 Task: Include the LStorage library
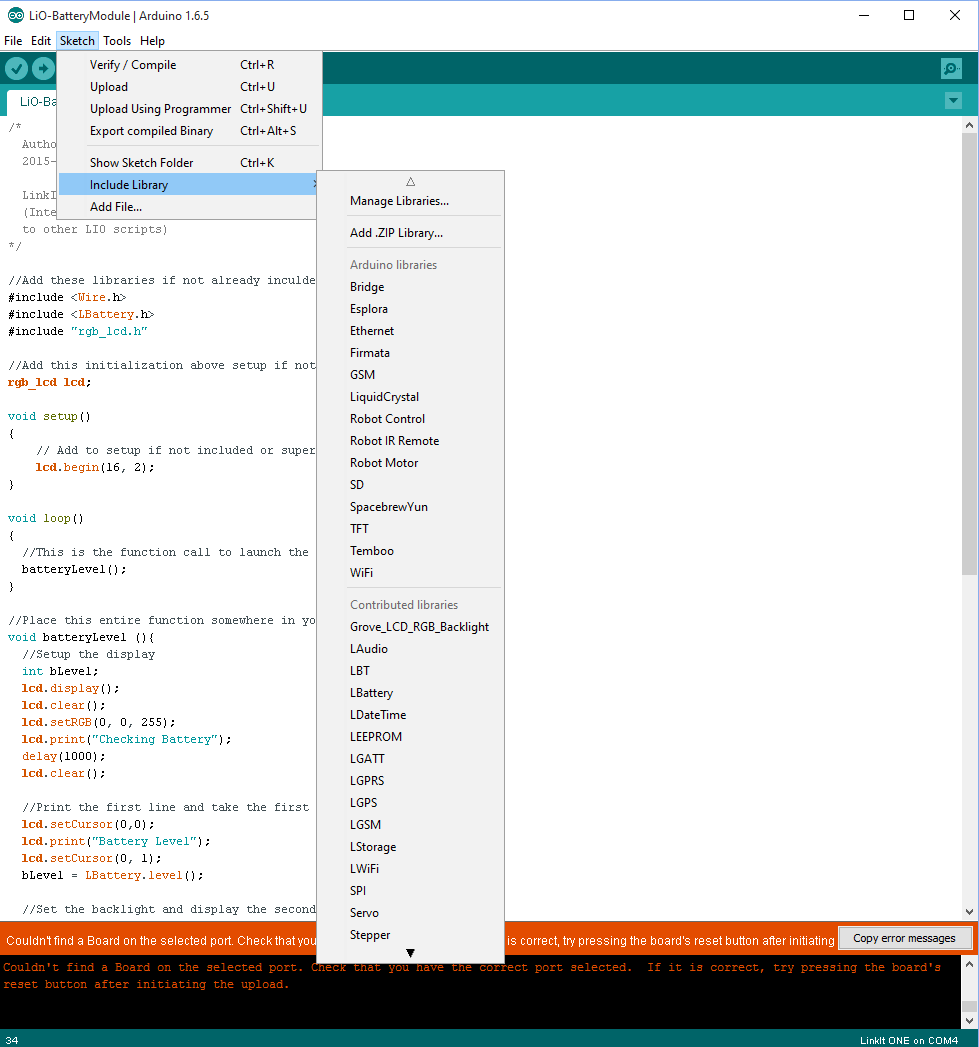(410, 847)
